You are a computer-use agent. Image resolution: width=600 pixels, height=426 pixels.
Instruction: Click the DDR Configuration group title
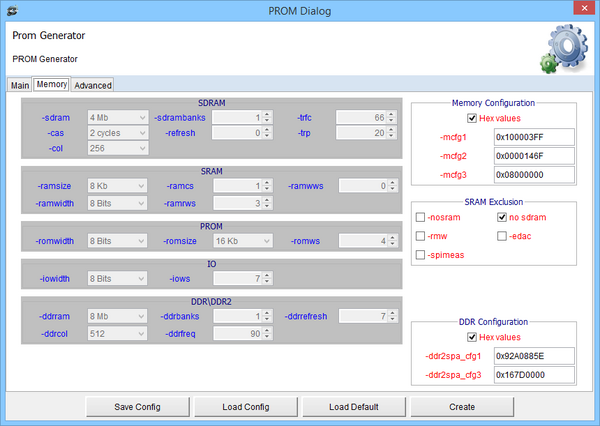click(x=493, y=322)
